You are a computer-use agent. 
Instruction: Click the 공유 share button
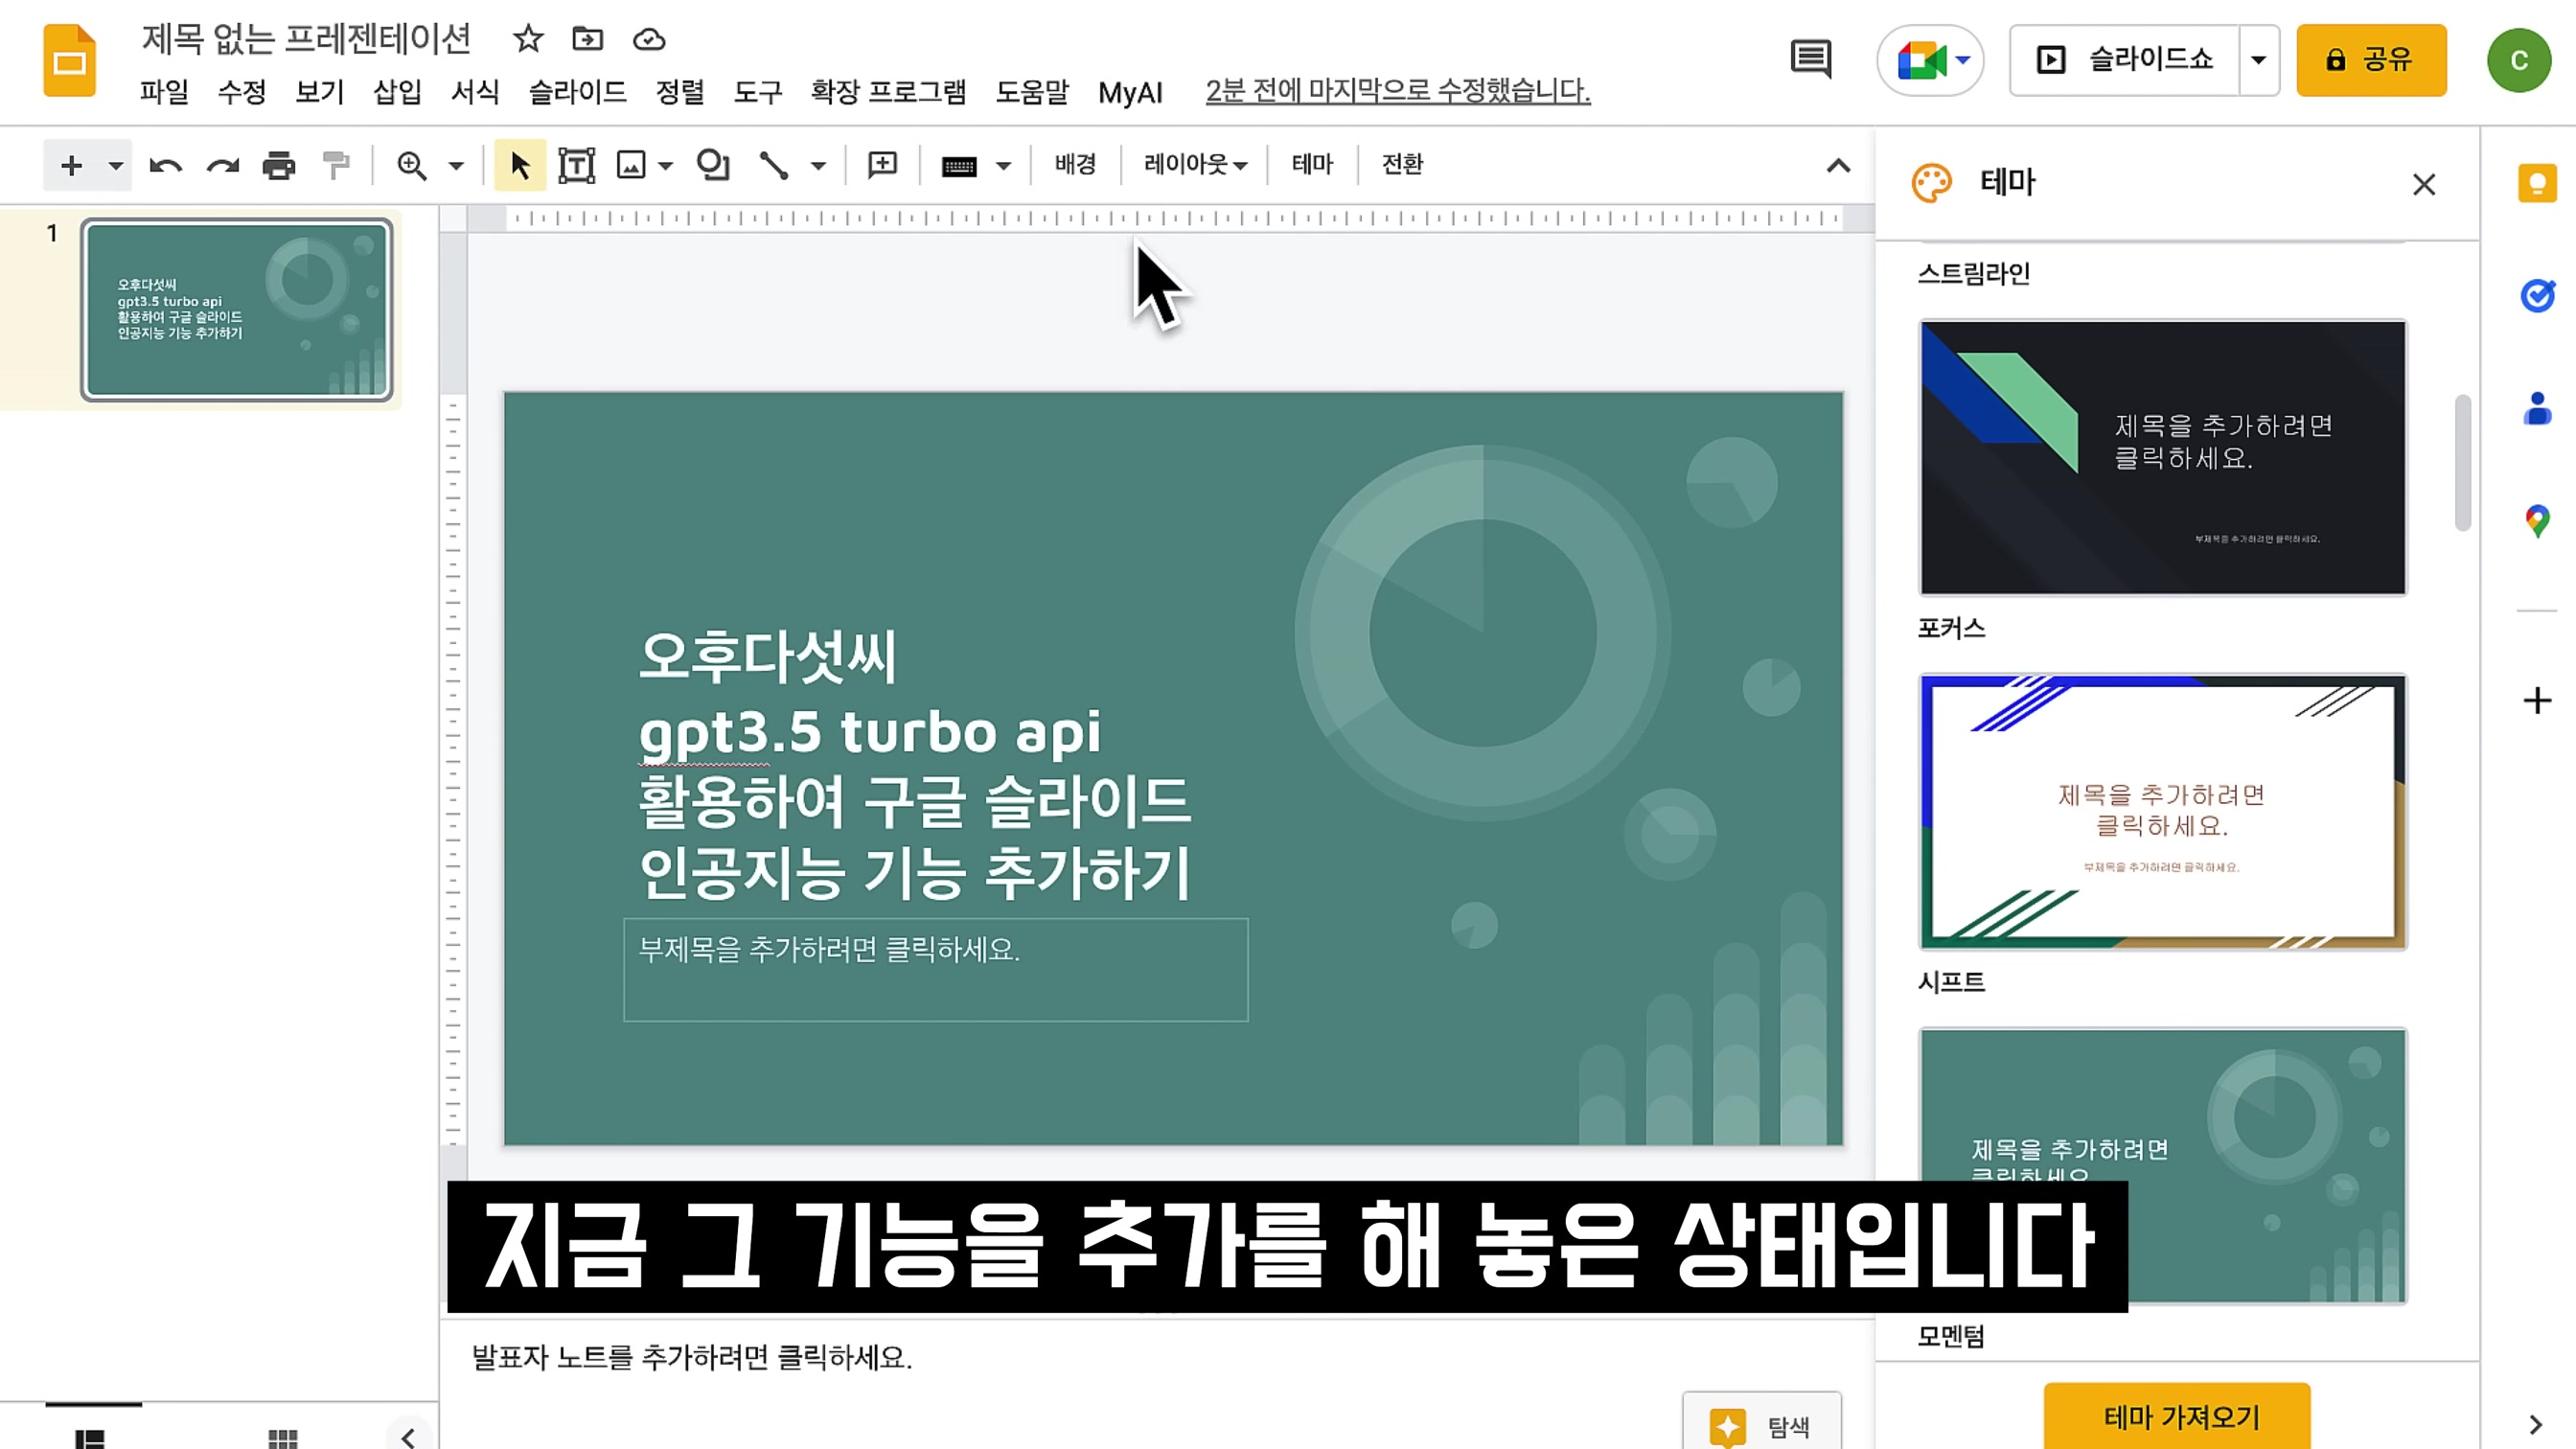(2371, 60)
